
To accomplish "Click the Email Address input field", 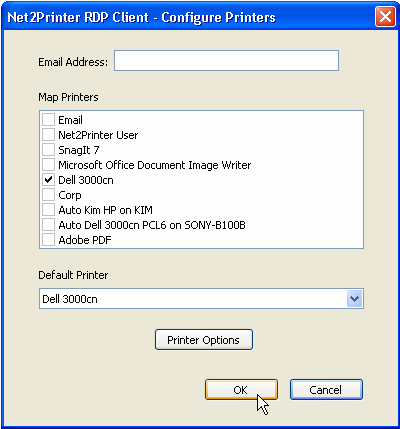I will pyautogui.click(x=226, y=61).
